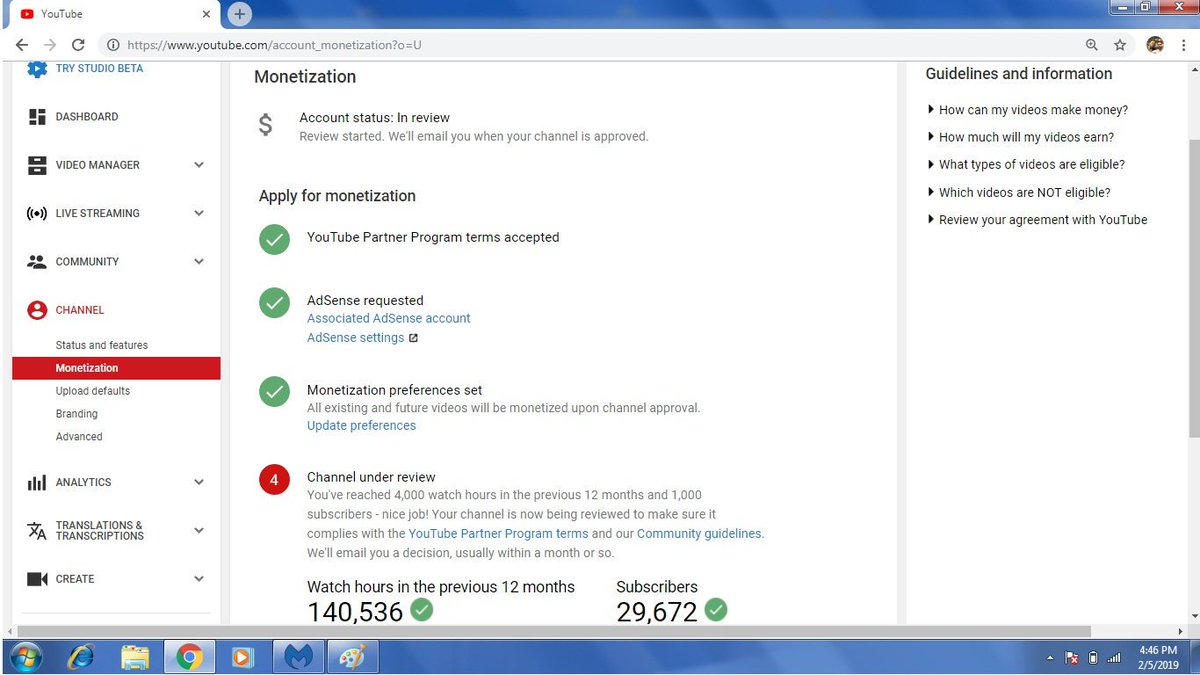Image resolution: width=1200 pixels, height=675 pixels.
Task: Expand the Create section chevron
Action: (199, 579)
